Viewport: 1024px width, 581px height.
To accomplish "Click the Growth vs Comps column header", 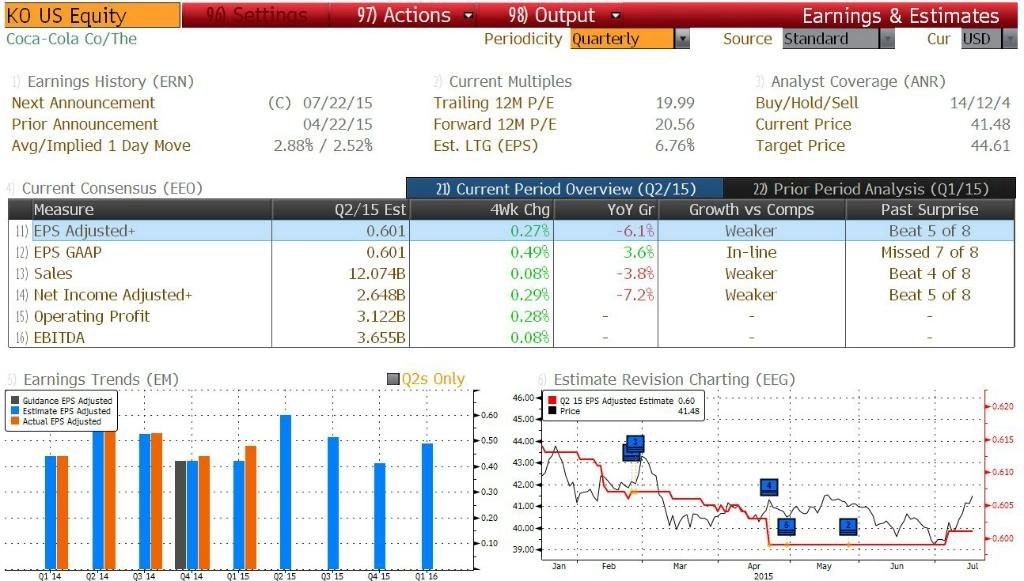I will click(x=752, y=210).
